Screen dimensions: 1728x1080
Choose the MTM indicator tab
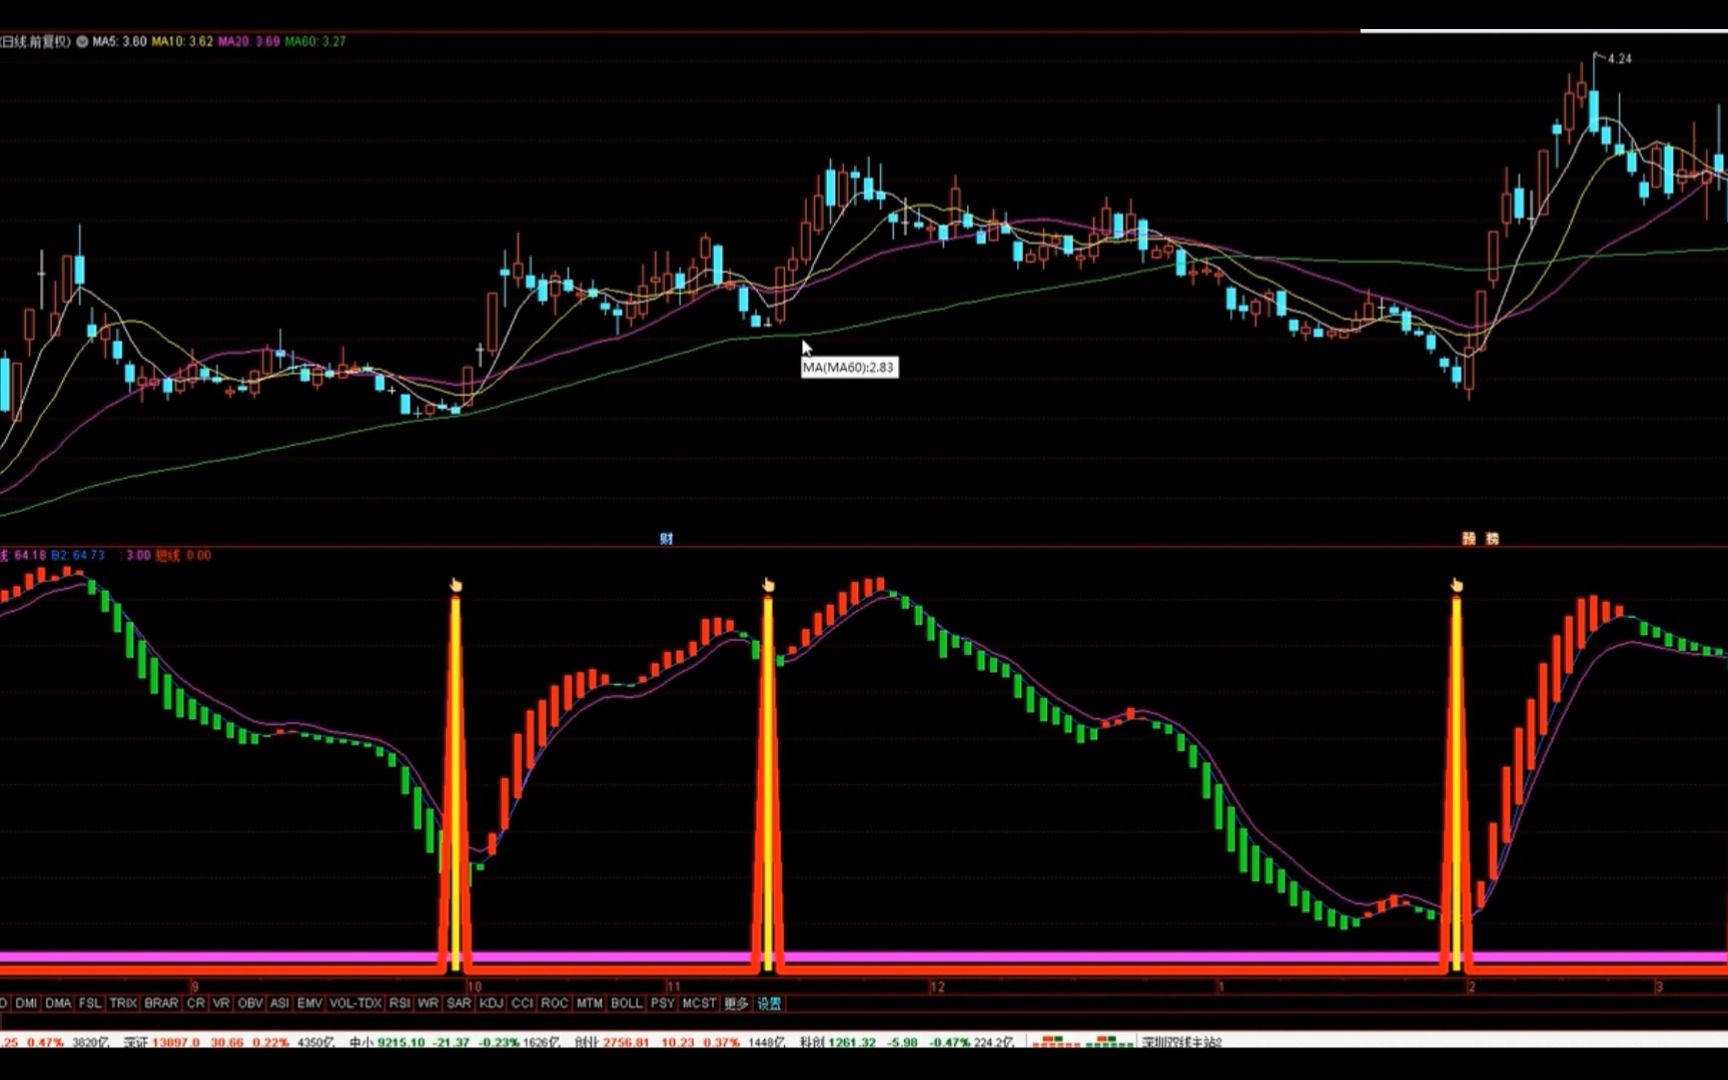(x=589, y=1003)
